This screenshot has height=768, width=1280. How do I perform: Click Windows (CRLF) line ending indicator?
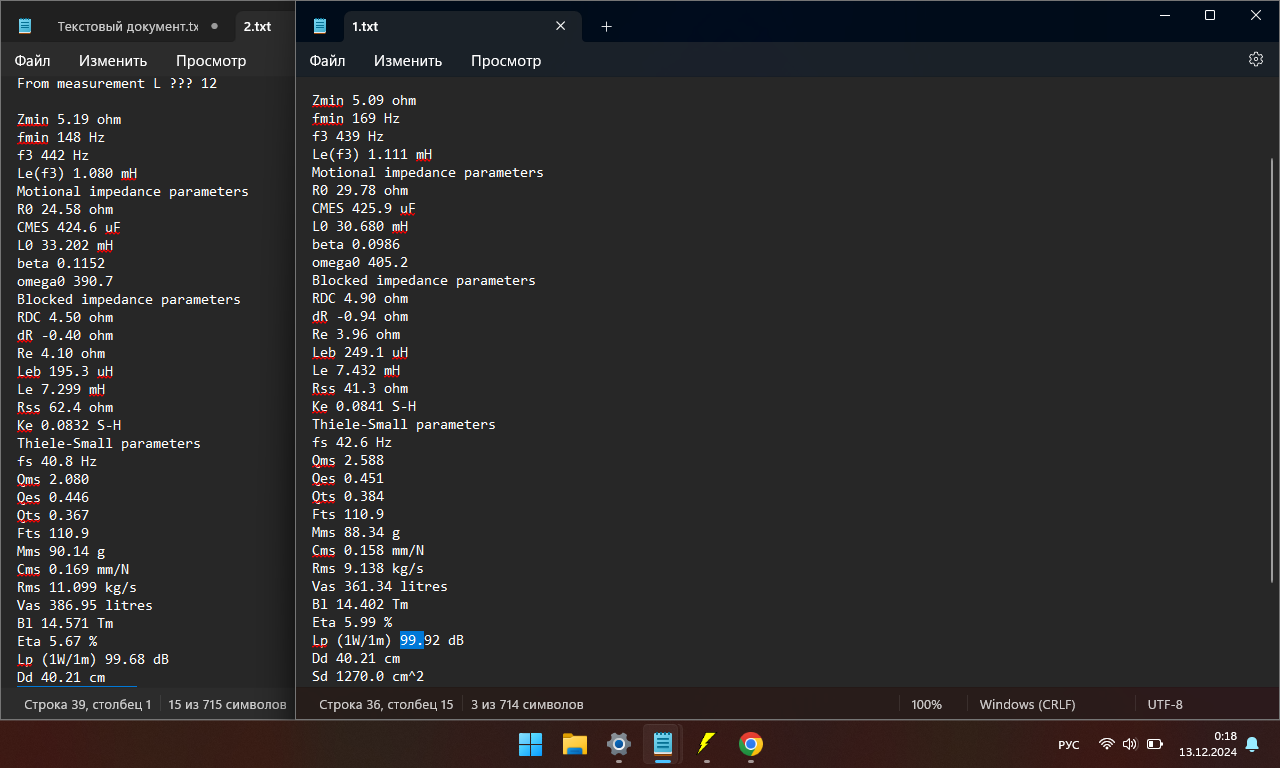pyautogui.click(x=1027, y=704)
